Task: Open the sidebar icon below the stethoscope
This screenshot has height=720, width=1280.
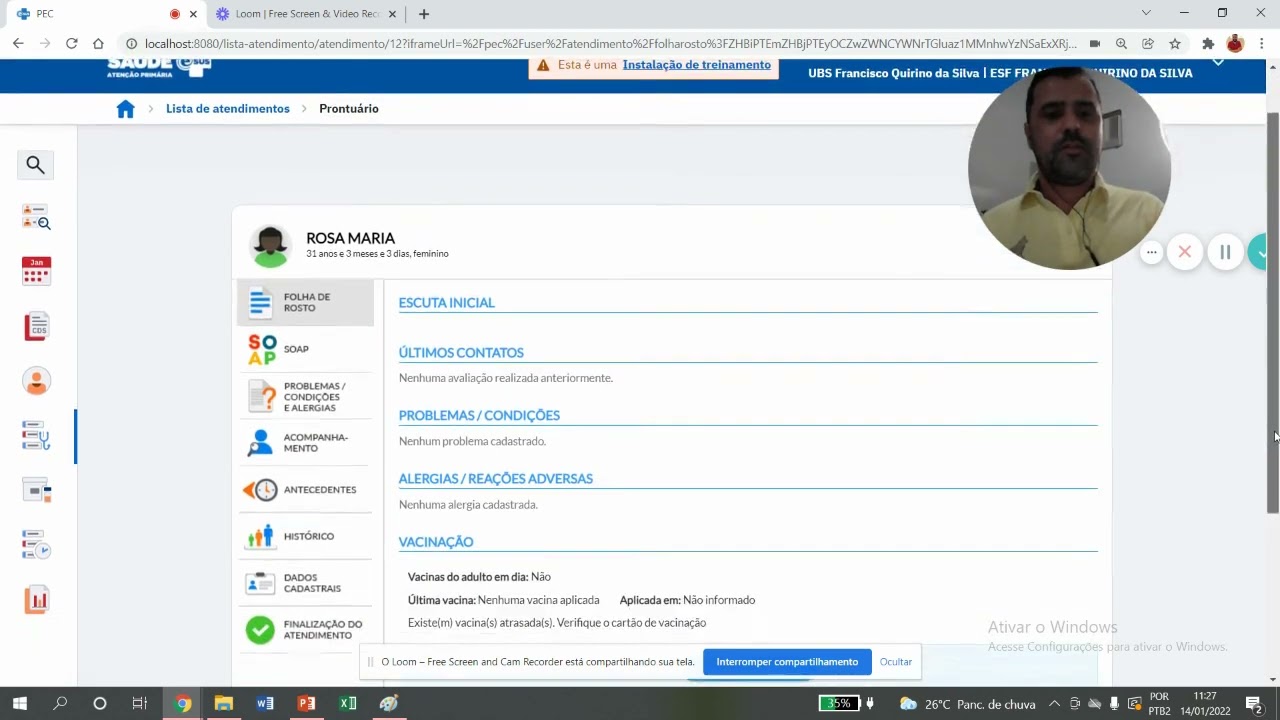Action: [x=36, y=490]
